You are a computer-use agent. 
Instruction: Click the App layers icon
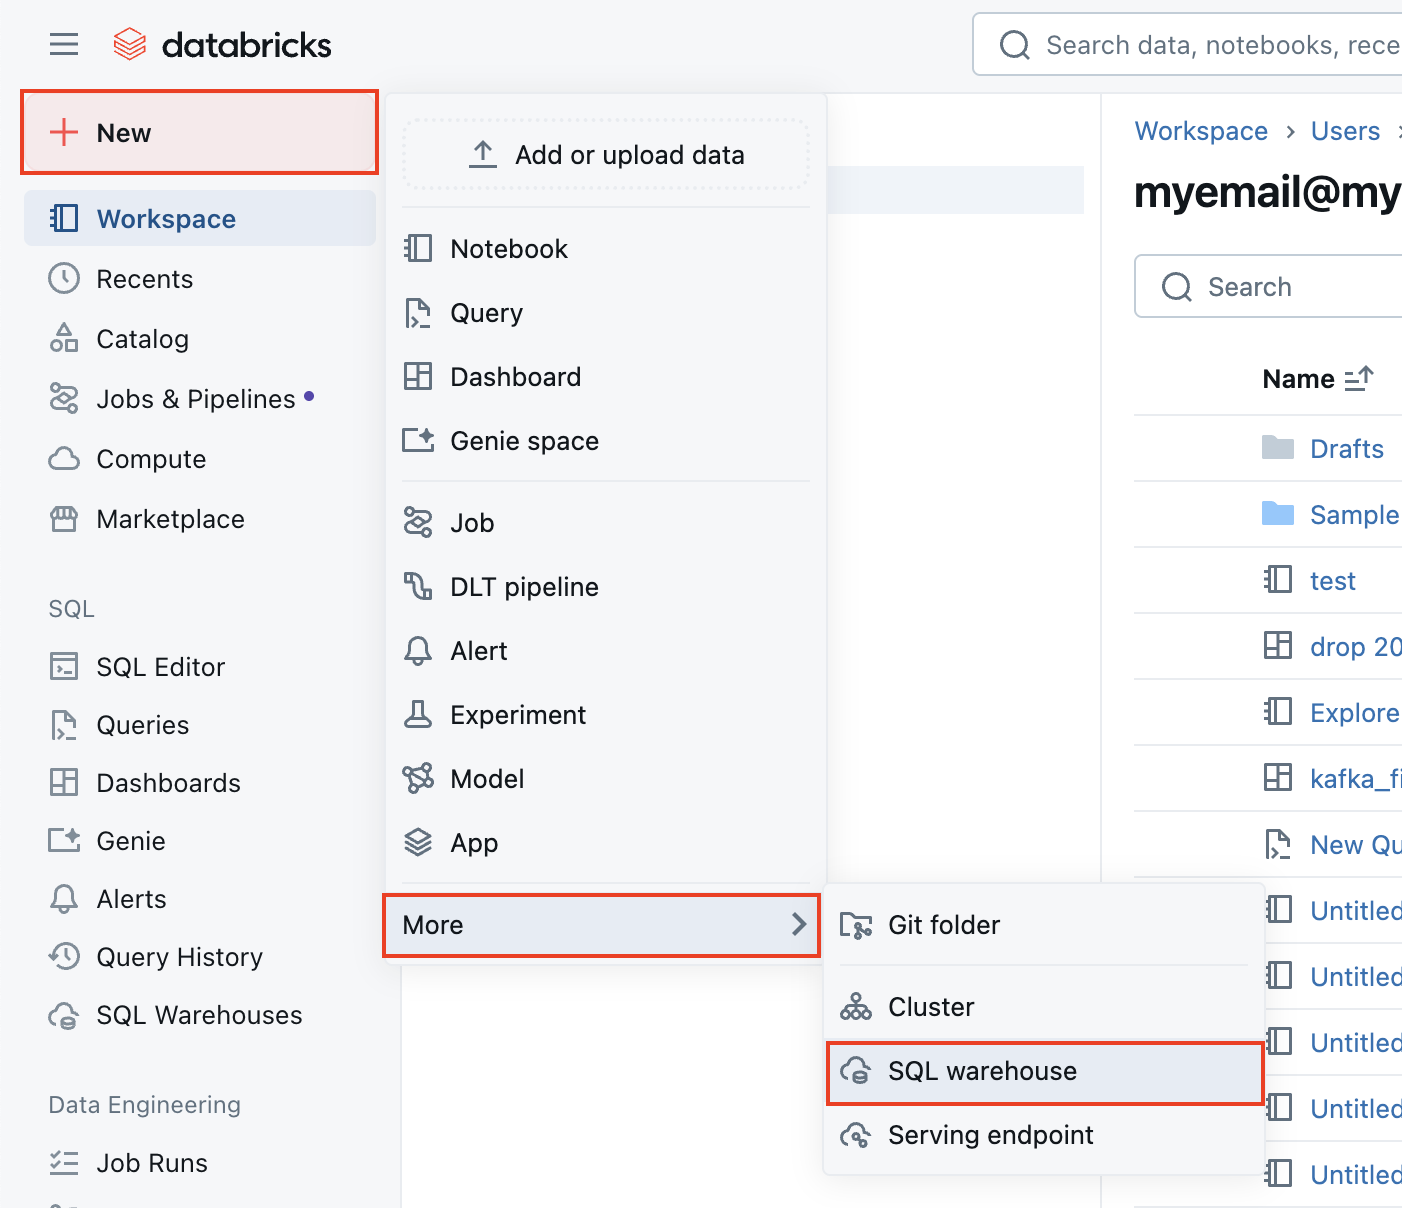pyautogui.click(x=418, y=842)
